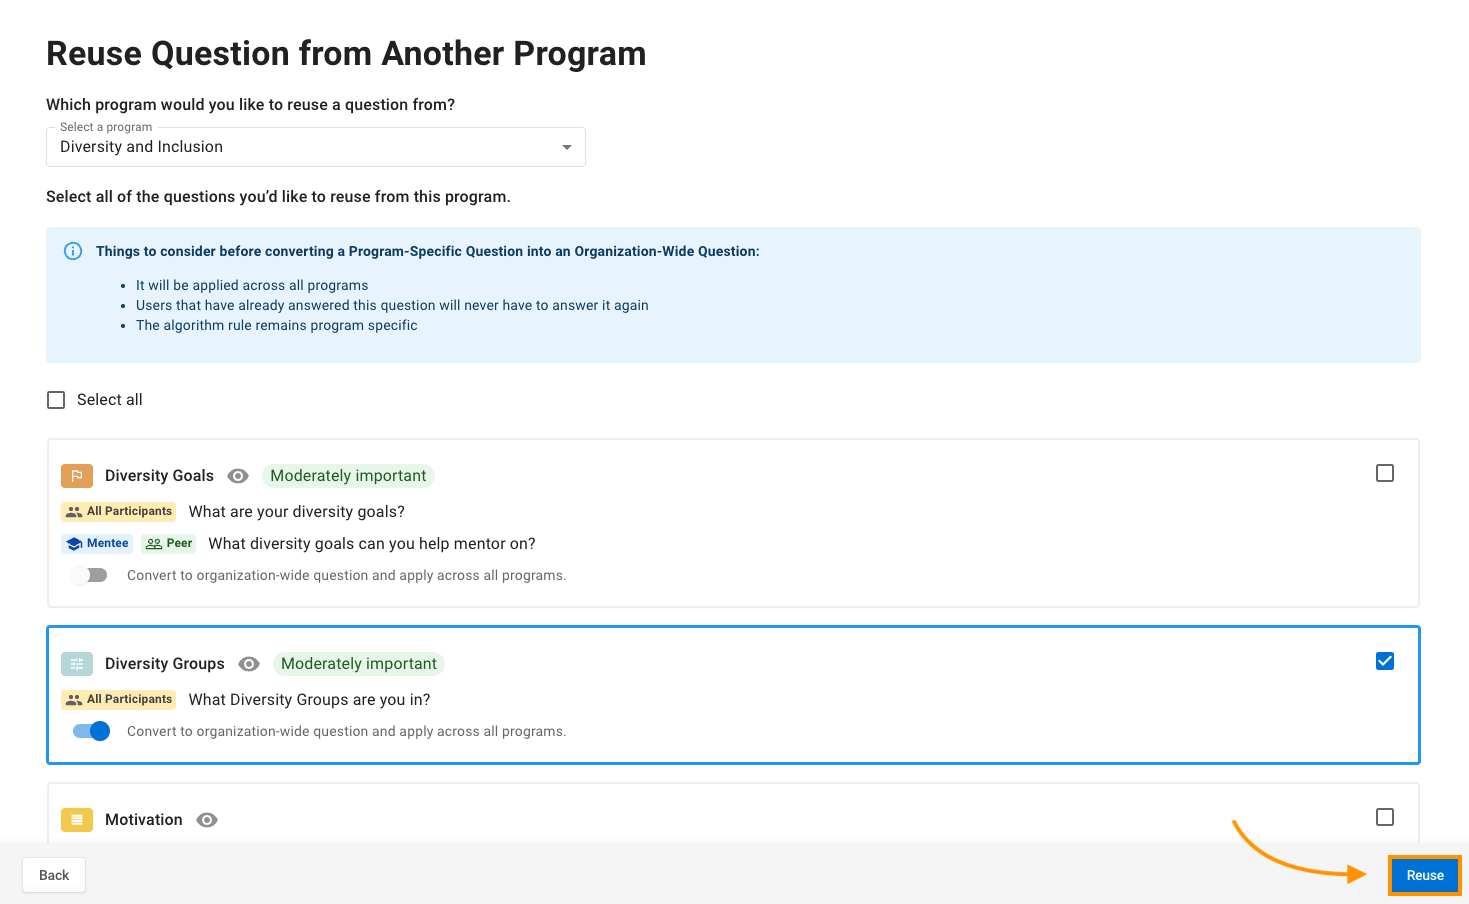1469x904 pixels.
Task: Check the Select all checkbox
Action: [x=57, y=400]
